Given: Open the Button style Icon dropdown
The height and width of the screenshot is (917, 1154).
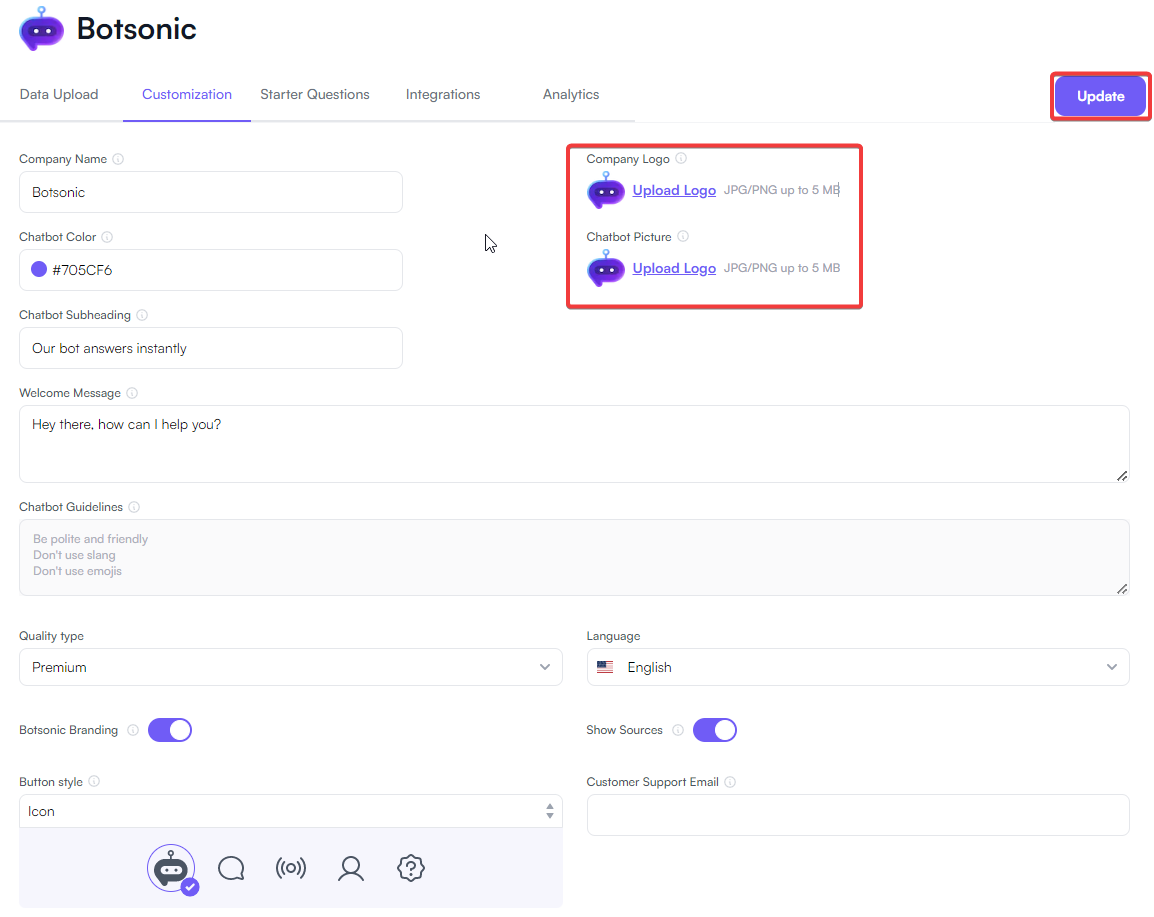Looking at the screenshot, I should pos(291,811).
